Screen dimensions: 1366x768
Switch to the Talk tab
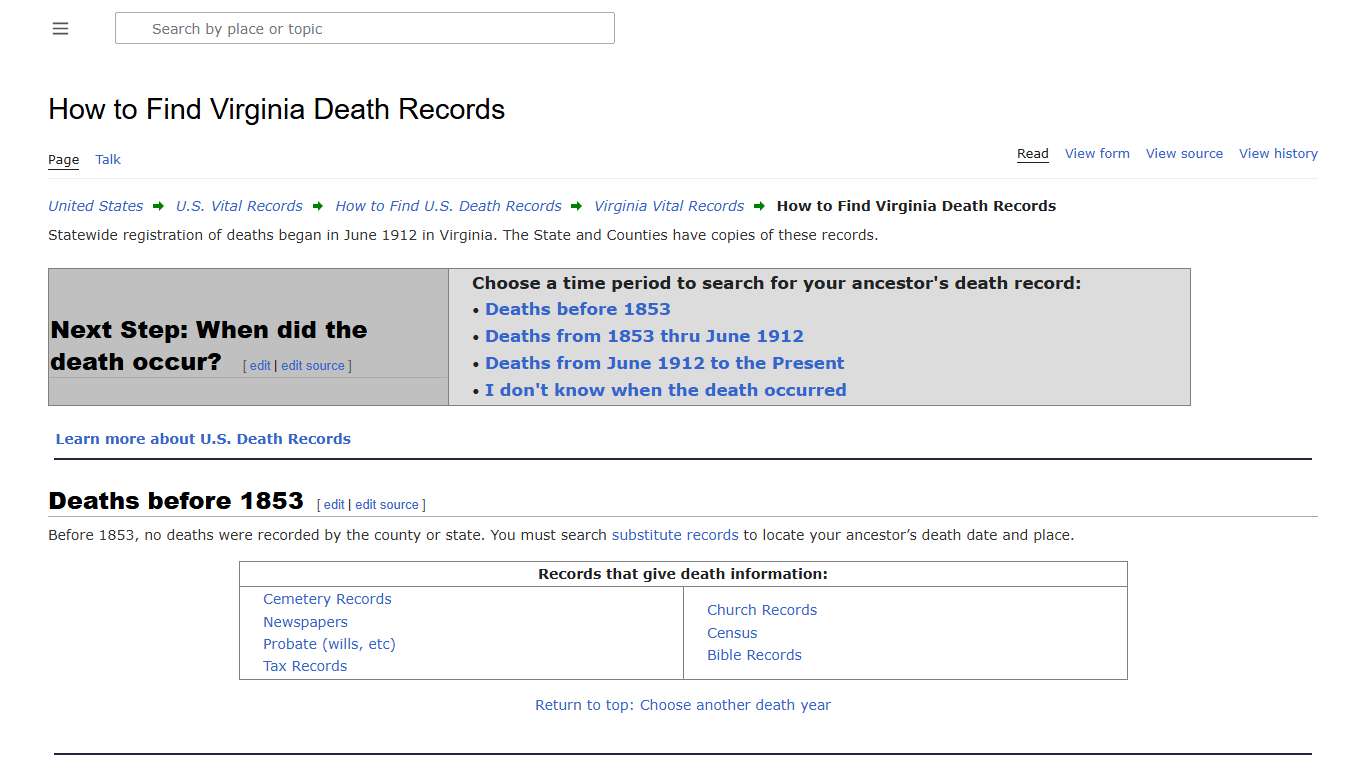[x=107, y=159]
